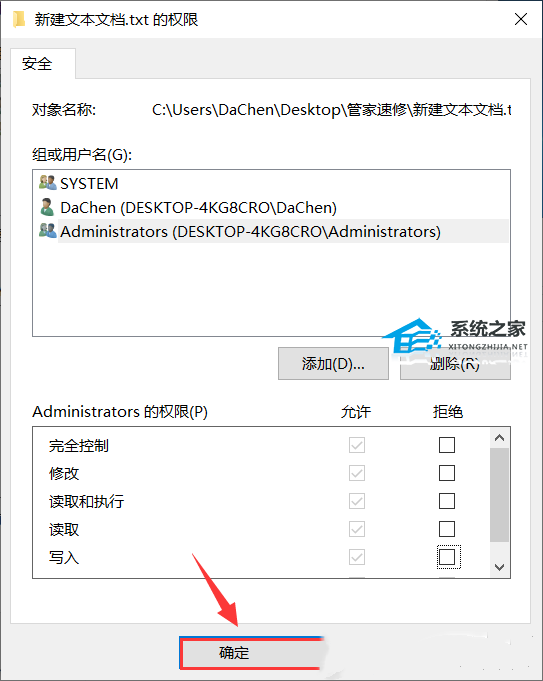The width and height of the screenshot is (543, 681).
Task: Check Deny for 完全控制
Action: pyautogui.click(x=447, y=445)
